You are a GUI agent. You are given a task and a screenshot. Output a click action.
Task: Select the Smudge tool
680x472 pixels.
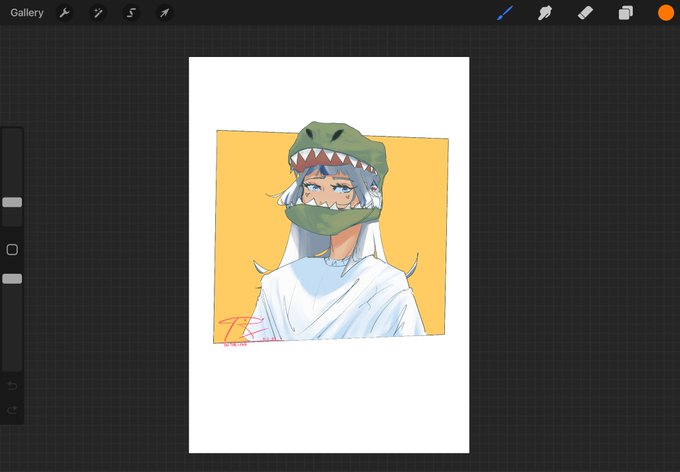pos(545,13)
